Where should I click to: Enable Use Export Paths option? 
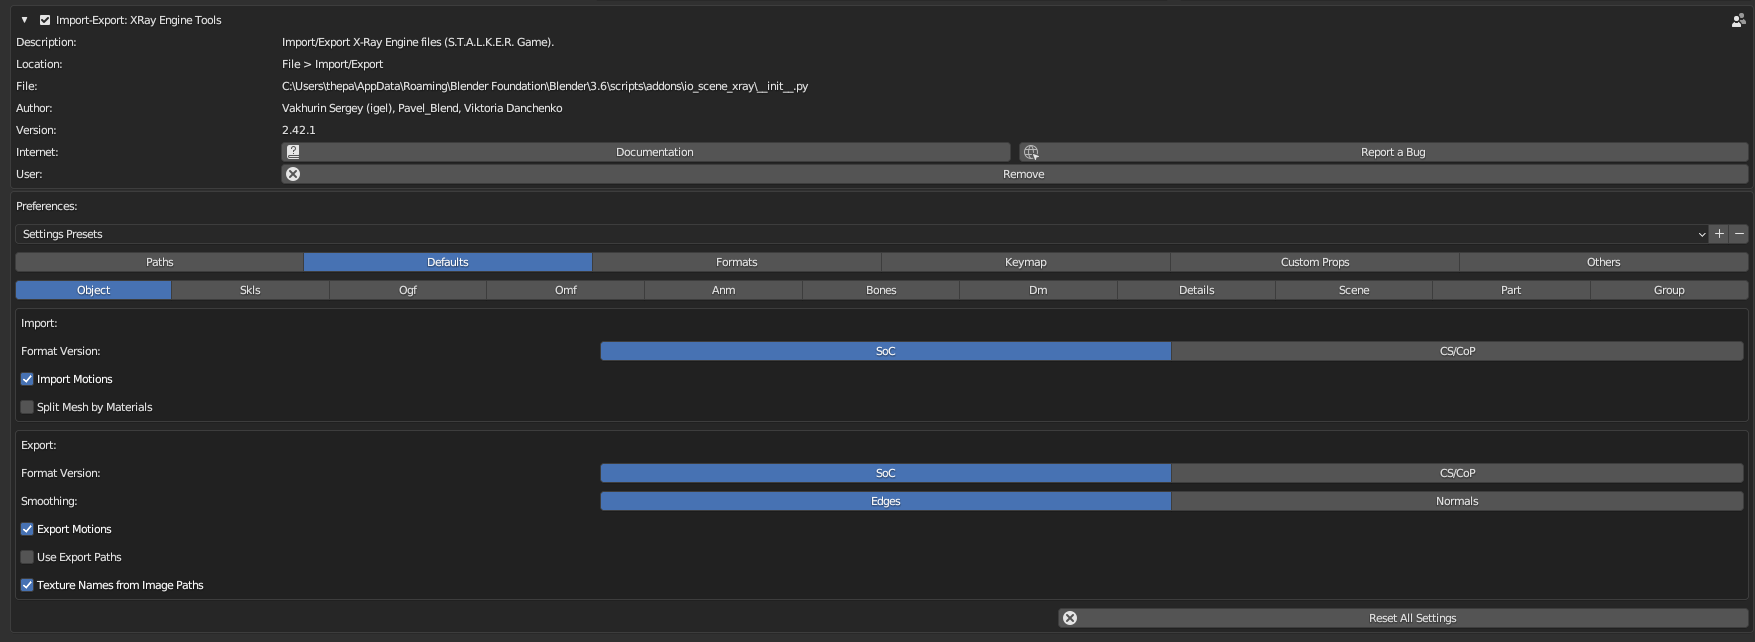27,557
